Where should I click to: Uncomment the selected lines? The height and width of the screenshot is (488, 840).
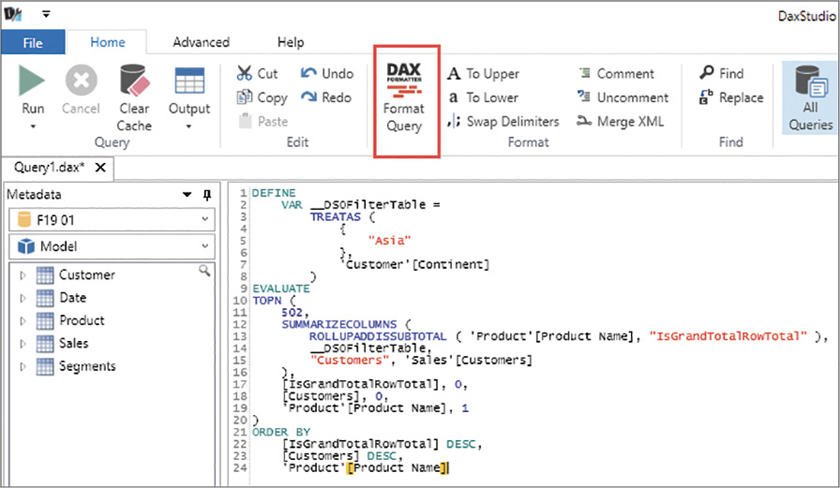click(622, 97)
